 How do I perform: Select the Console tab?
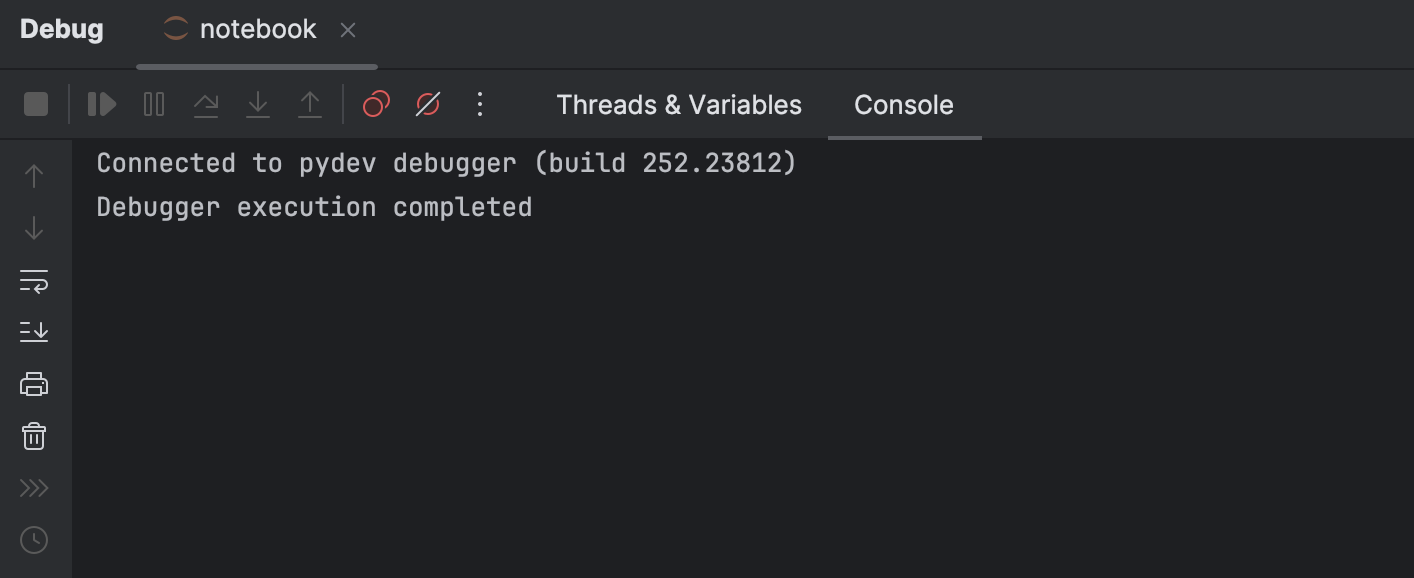coord(903,104)
